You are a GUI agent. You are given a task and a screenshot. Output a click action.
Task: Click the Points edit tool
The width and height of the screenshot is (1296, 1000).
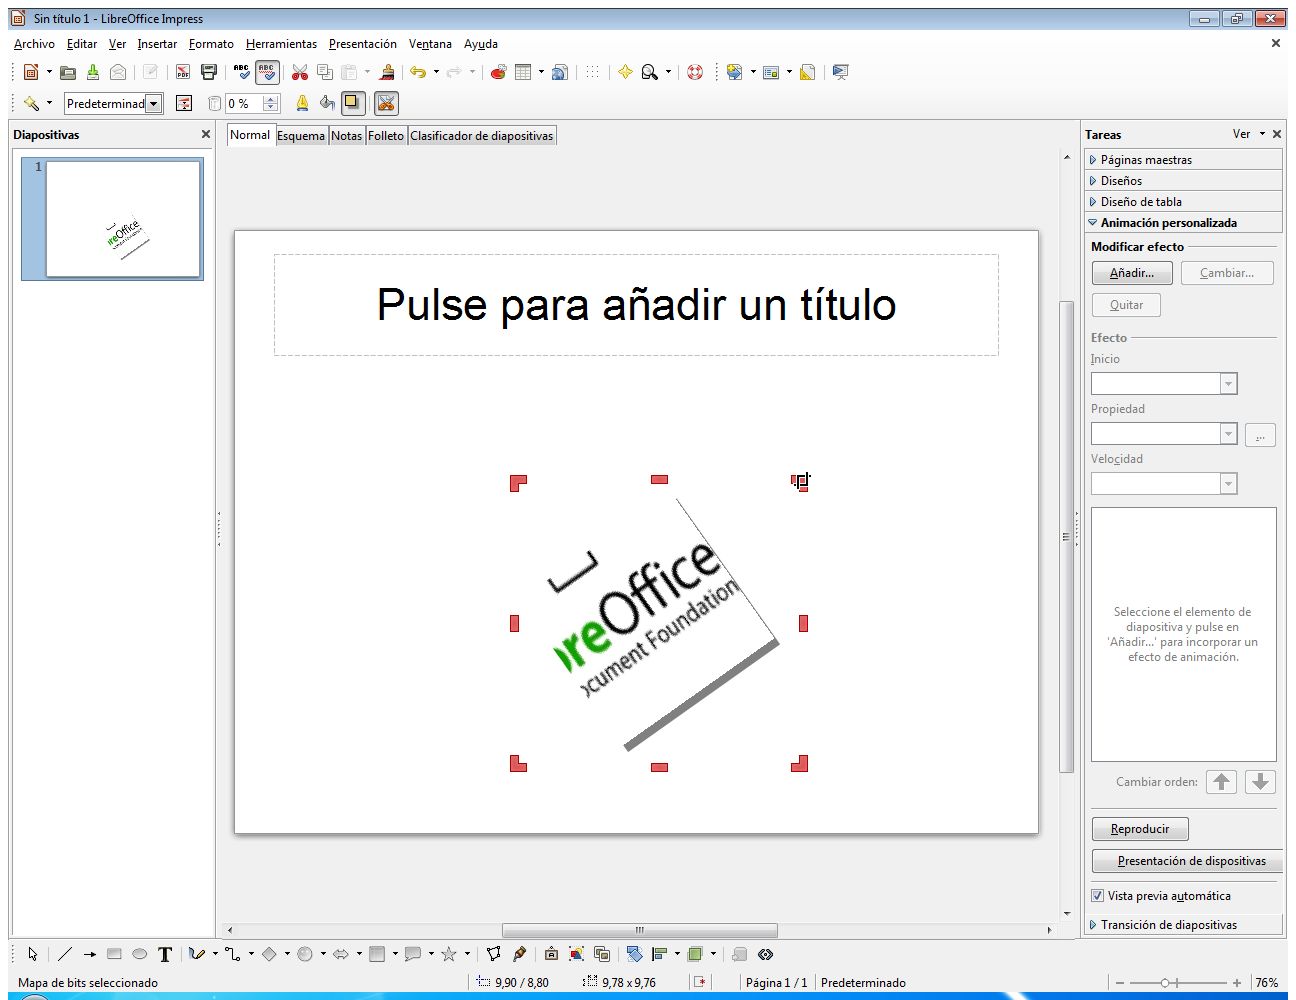pyautogui.click(x=494, y=954)
